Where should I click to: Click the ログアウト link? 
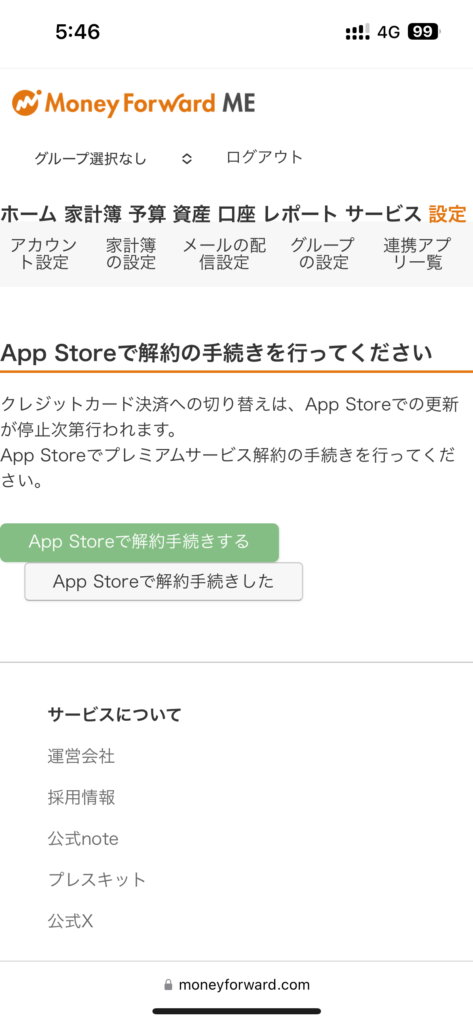[265, 157]
